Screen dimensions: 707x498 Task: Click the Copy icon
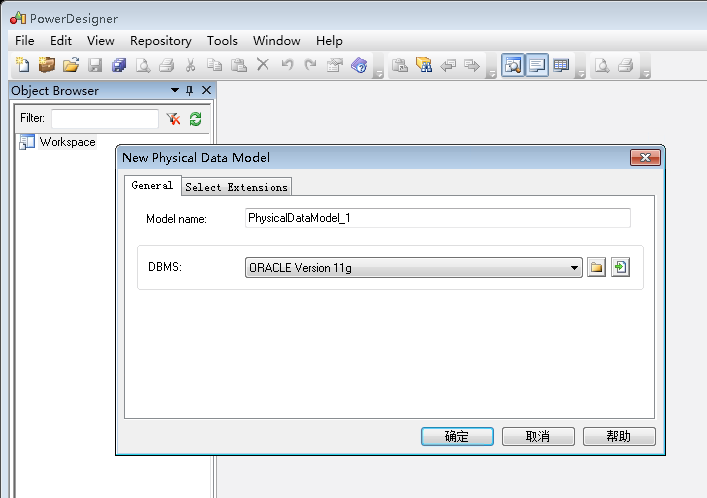coord(215,65)
